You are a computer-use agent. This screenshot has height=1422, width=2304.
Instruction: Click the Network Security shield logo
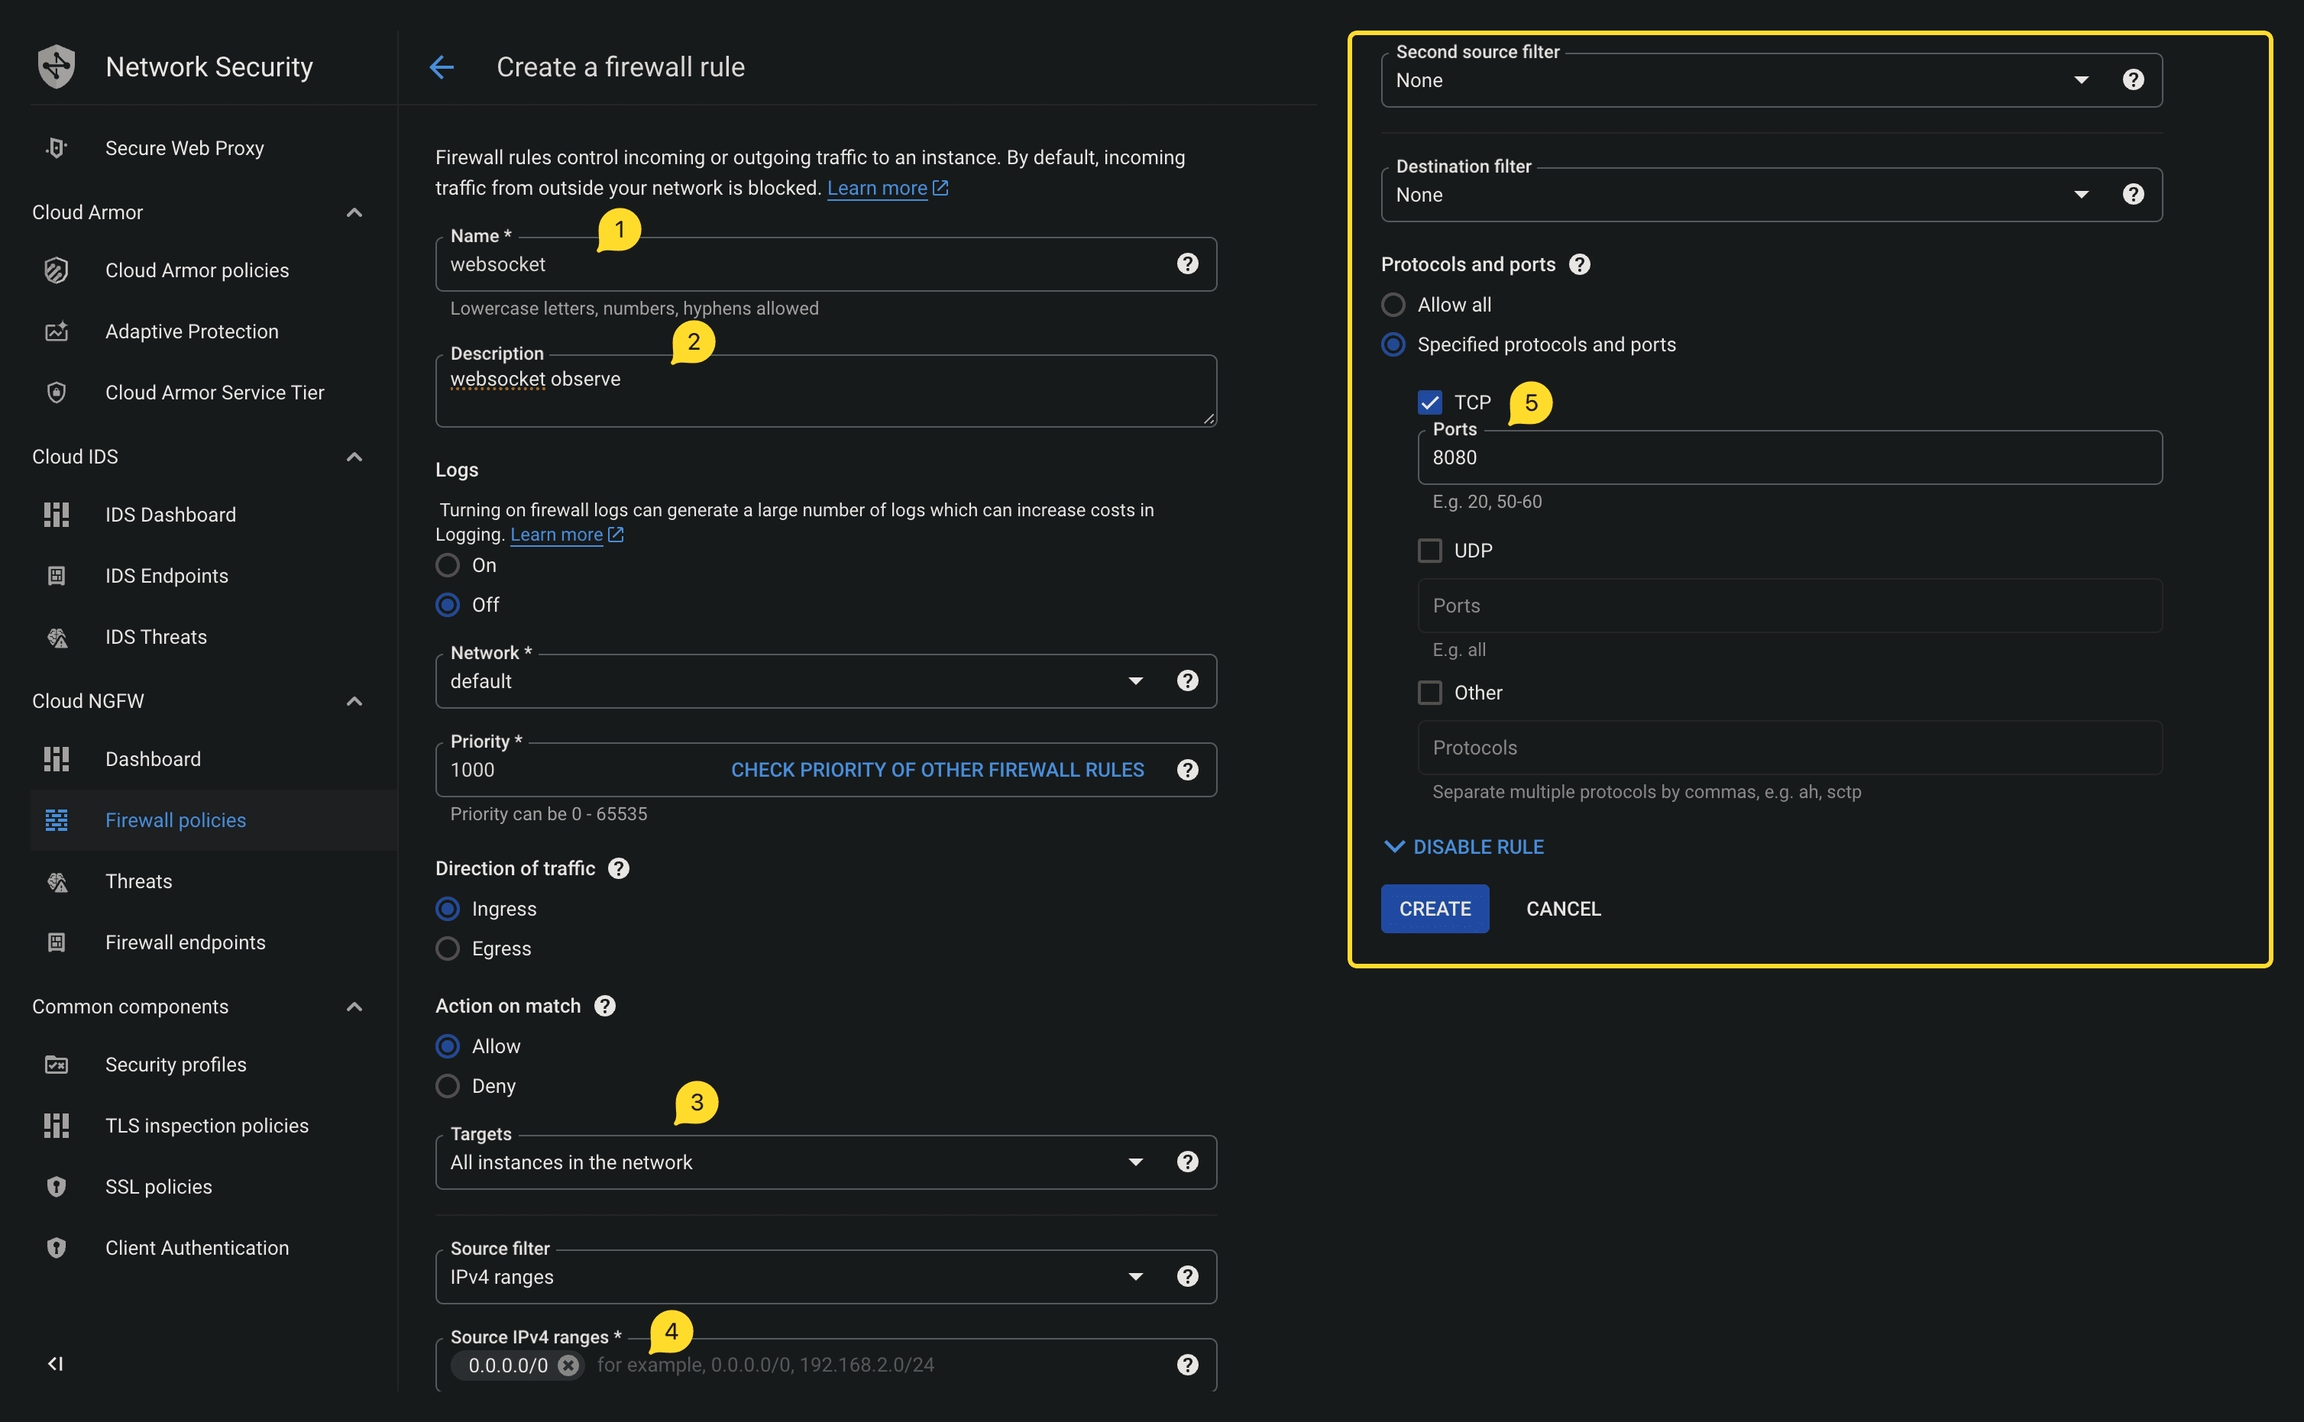56,67
